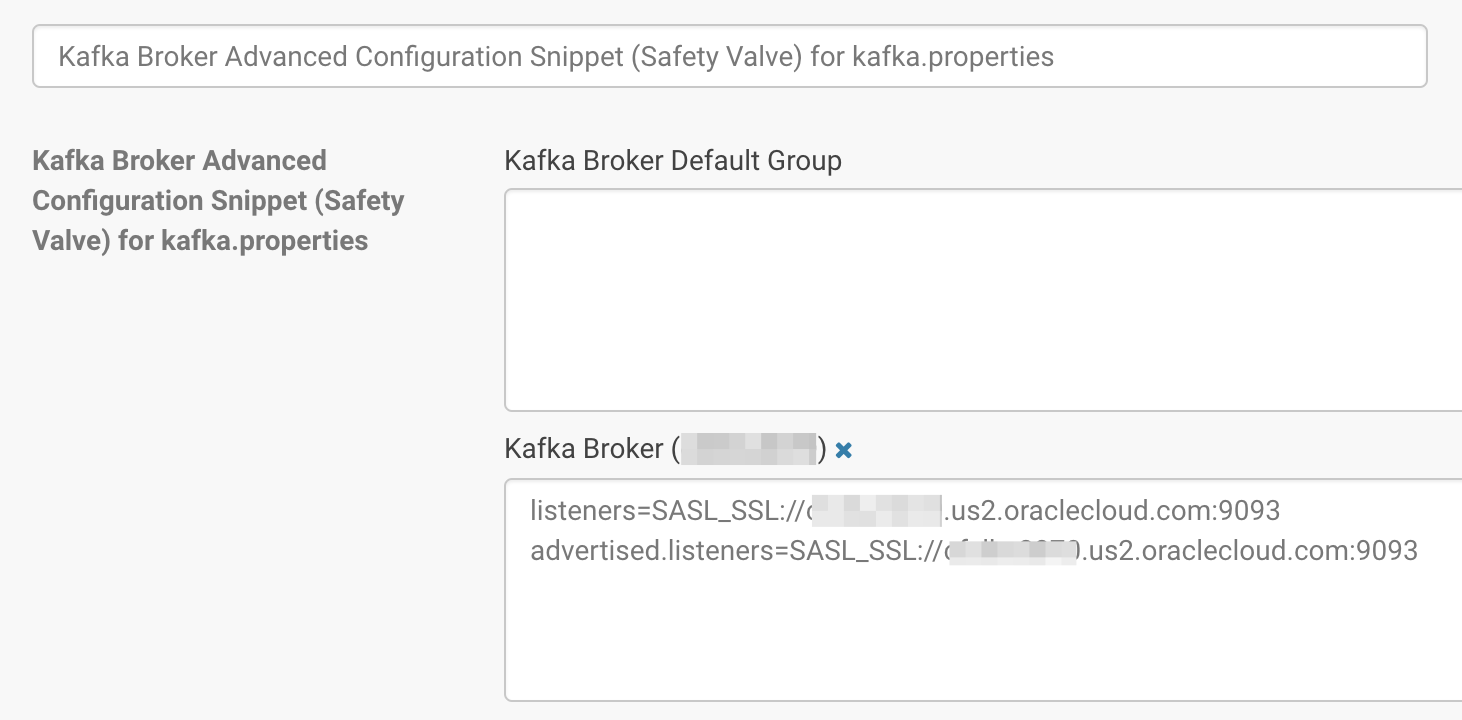This screenshot has height=720, width=1462.
Task: Click the blurred hostname in advertised.listeners line
Action: click(x=1012, y=552)
